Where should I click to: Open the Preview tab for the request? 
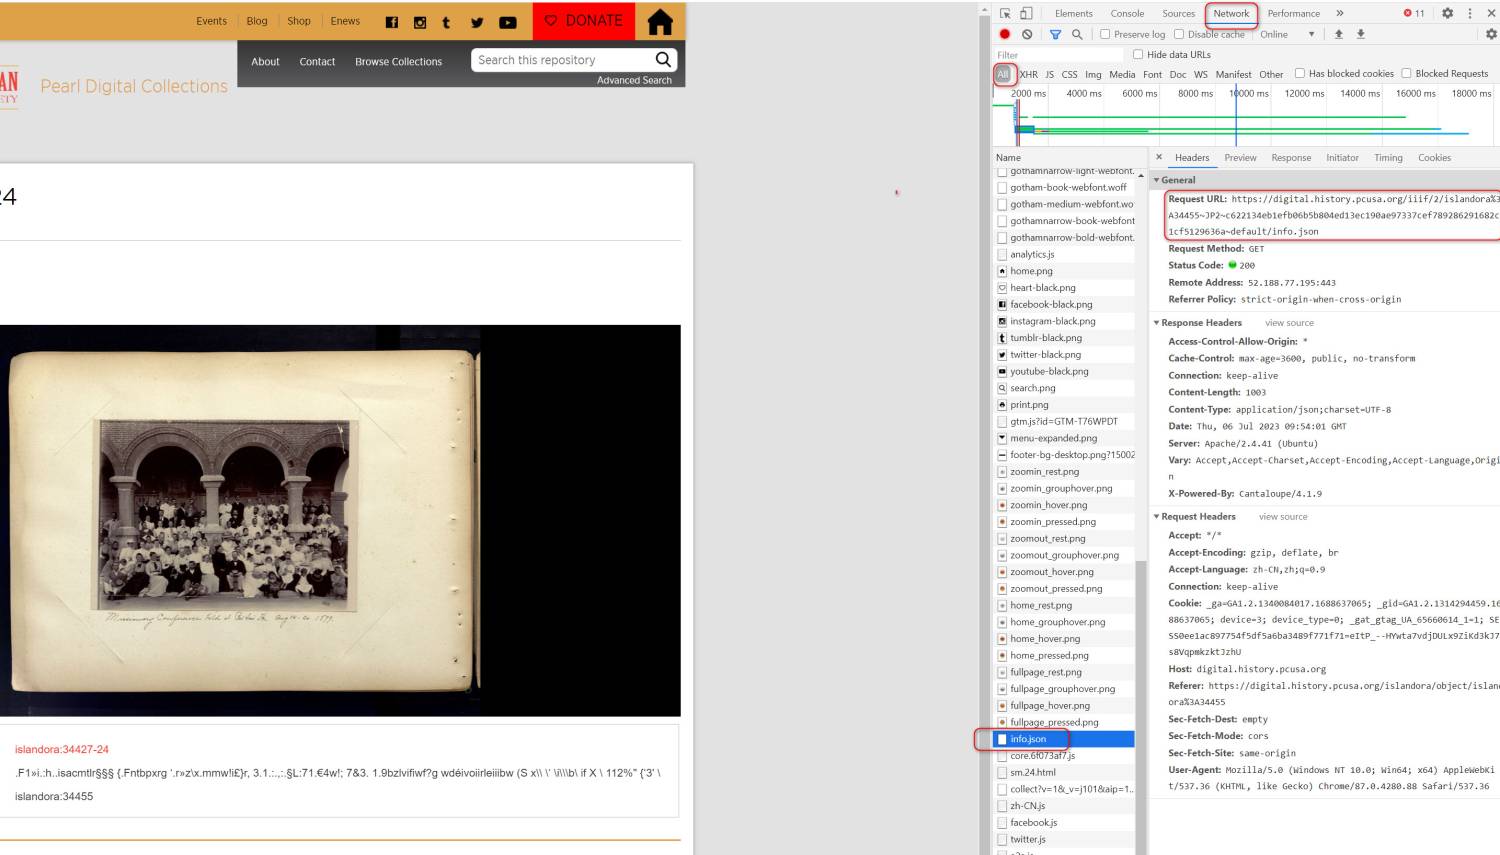coord(1240,158)
